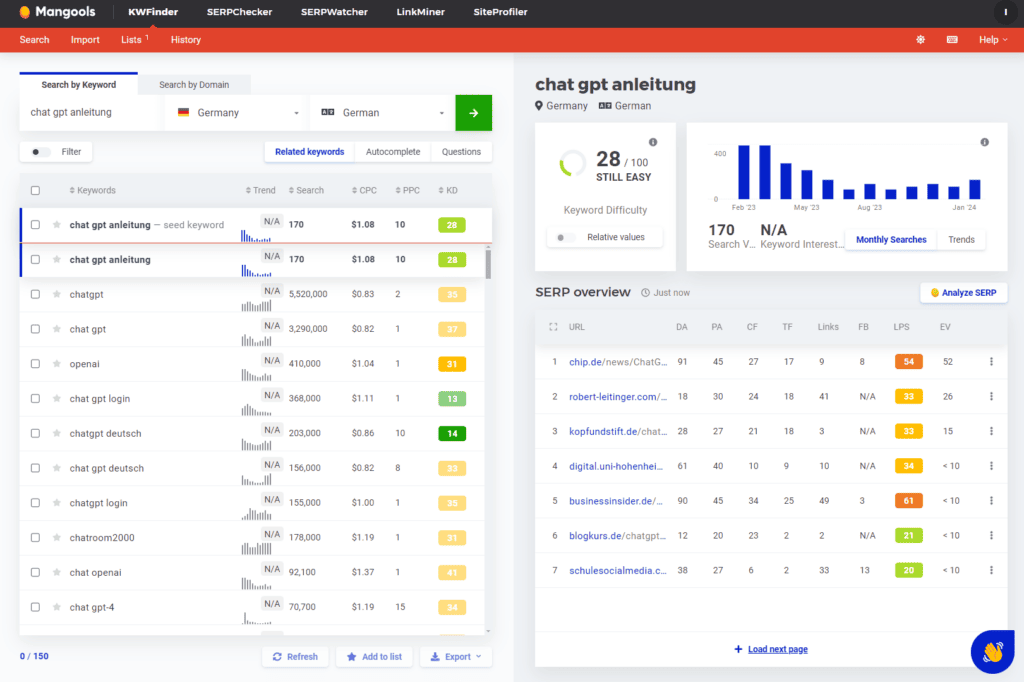Open the chat support waving hand widget

coord(993,651)
